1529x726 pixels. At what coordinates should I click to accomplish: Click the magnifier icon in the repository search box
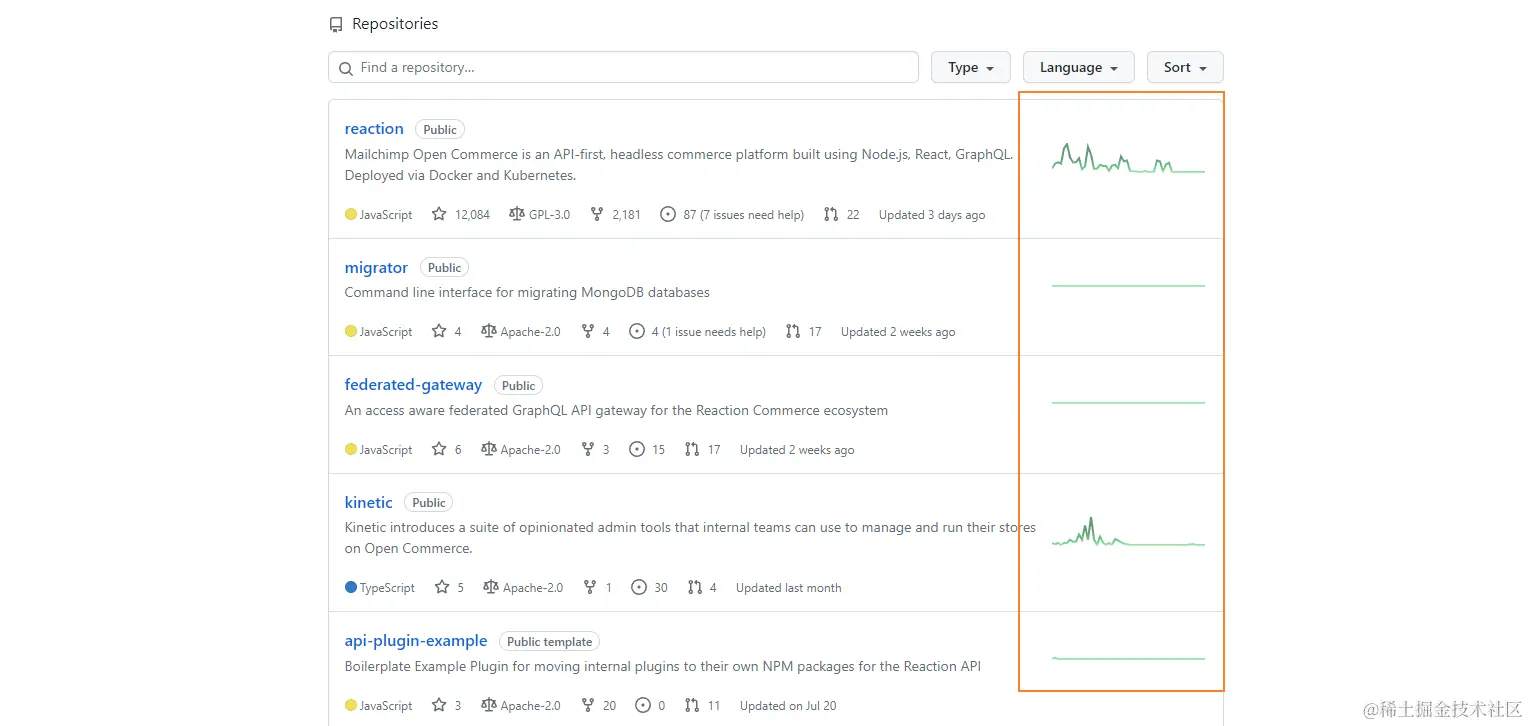tap(346, 68)
